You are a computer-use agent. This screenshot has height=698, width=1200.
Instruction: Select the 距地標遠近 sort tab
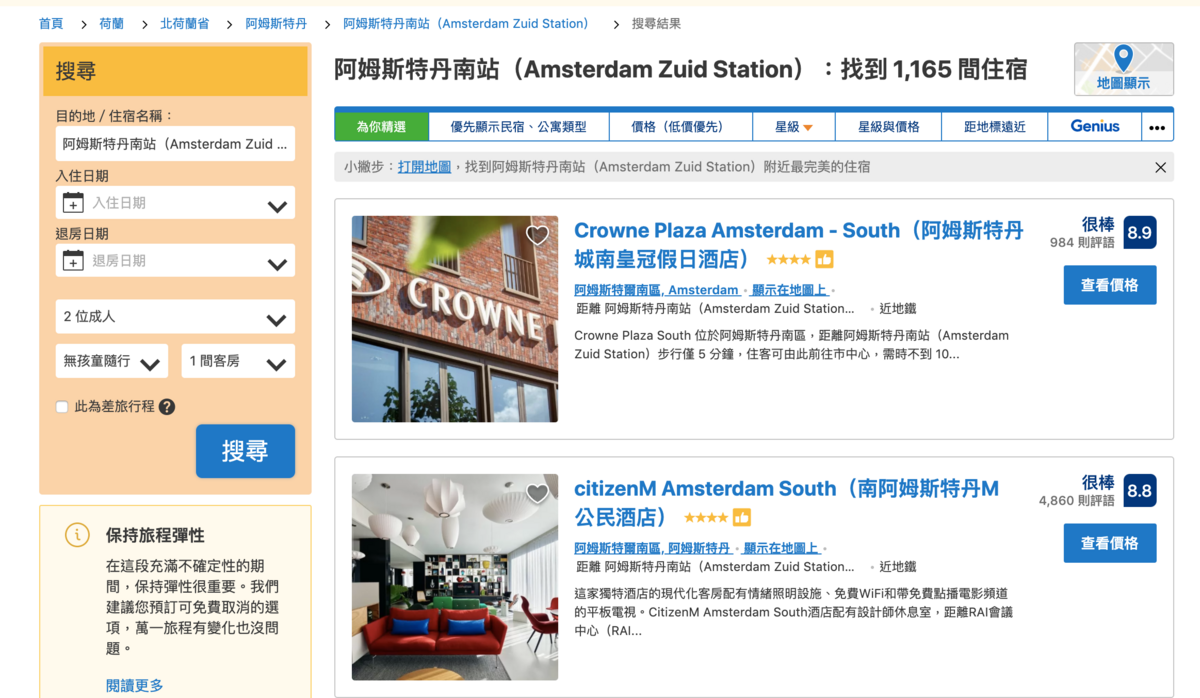(994, 127)
